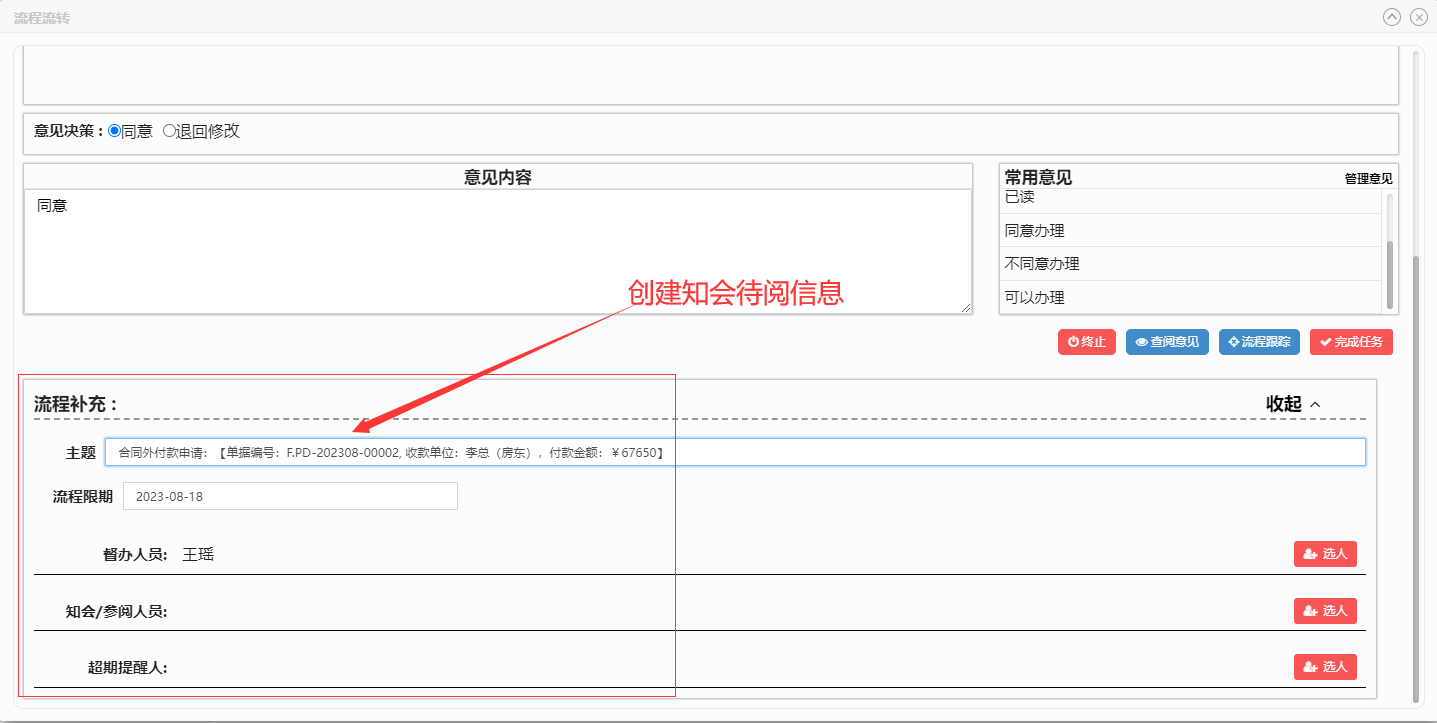Open 流程跟踪 process tracking
1437x723 pixels.
(x=1259, y=342)
